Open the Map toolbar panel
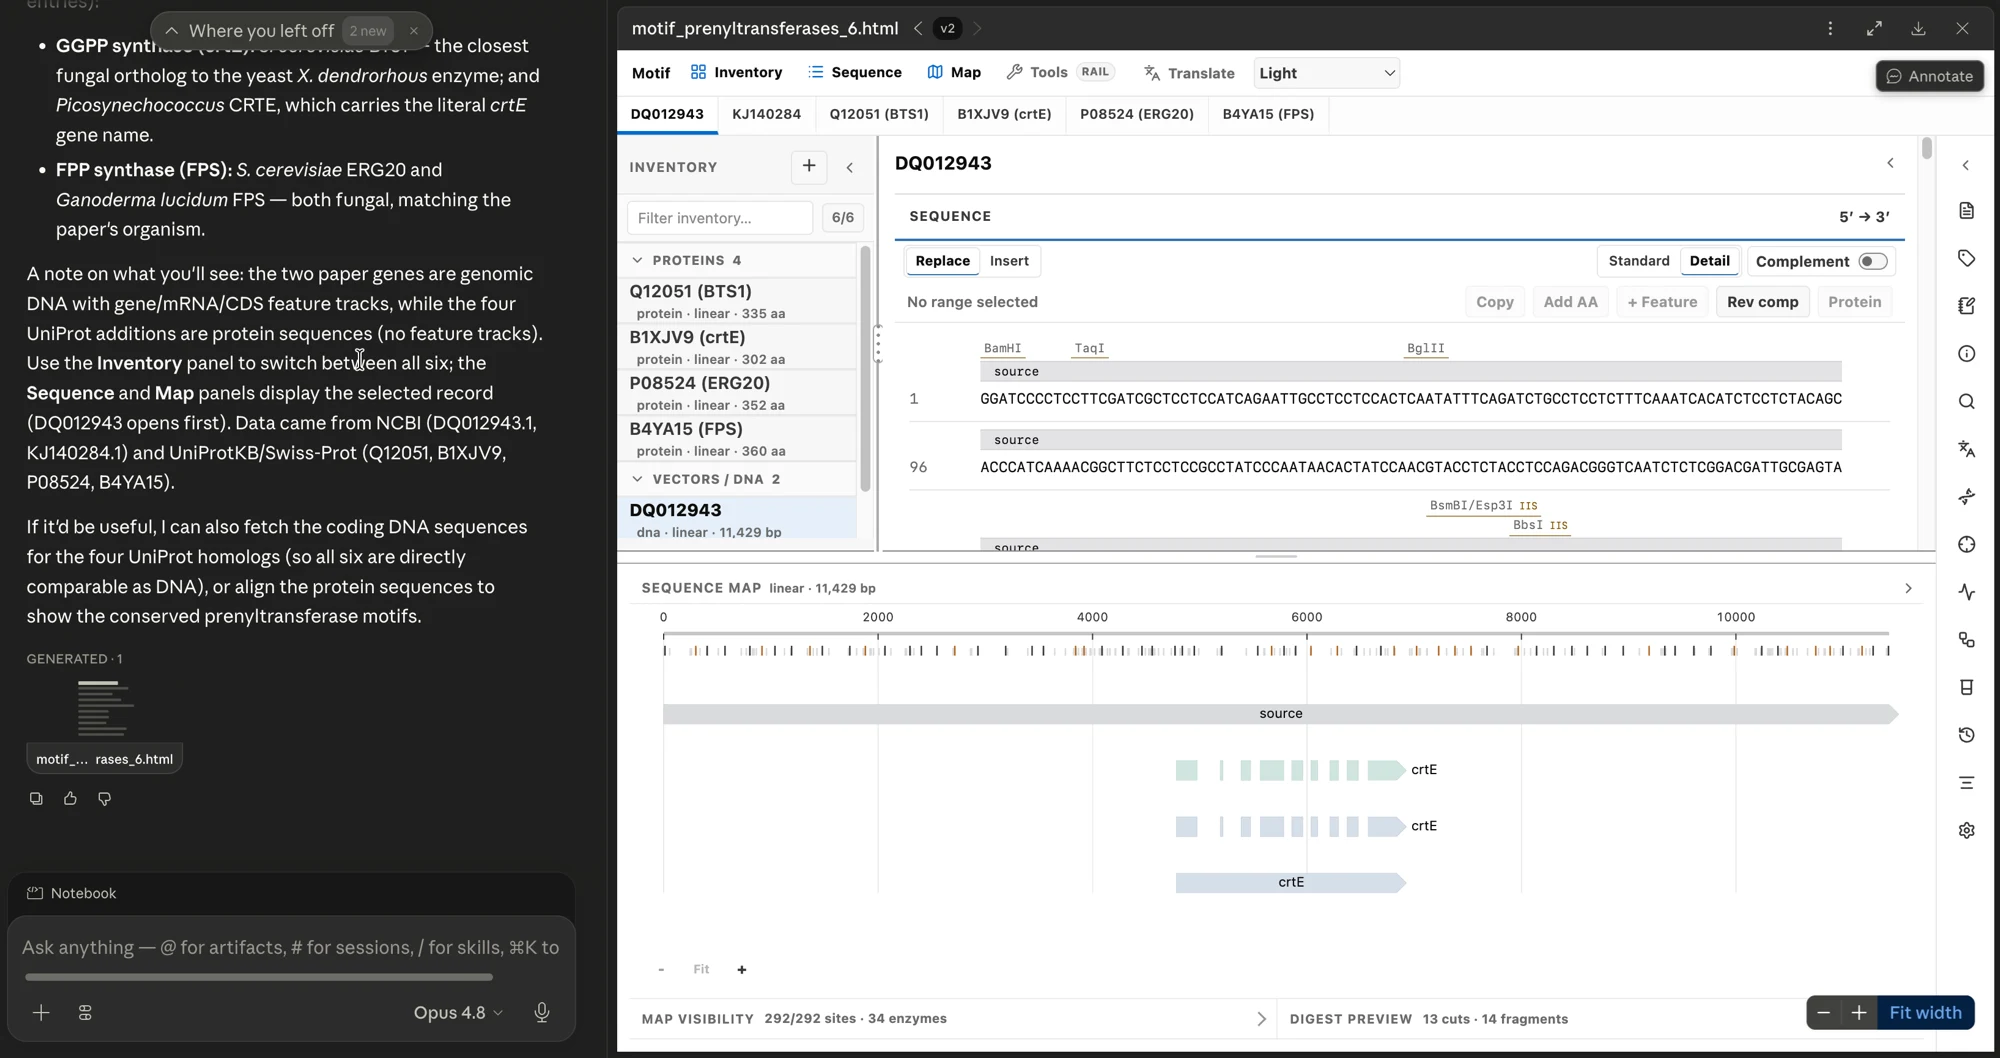This screenshot has height=1058, width=2000. click(x=954, y=72)
